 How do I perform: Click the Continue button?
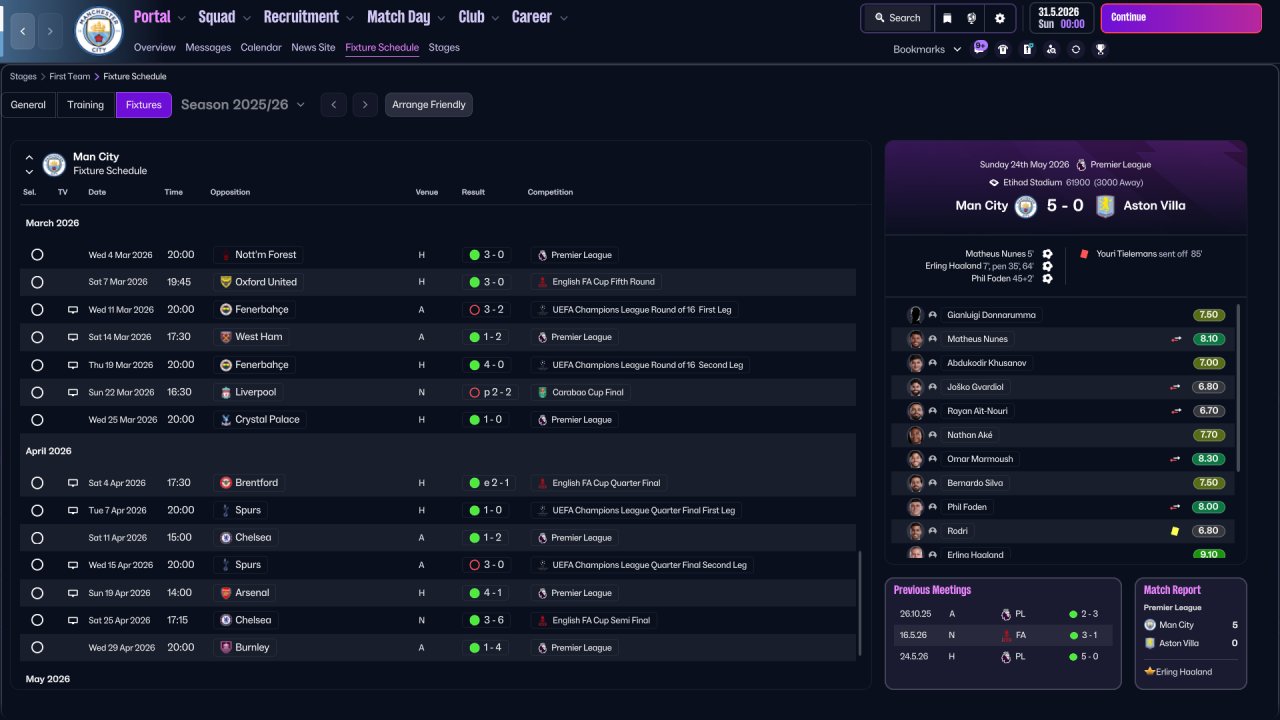click(x=1181, y=18)
